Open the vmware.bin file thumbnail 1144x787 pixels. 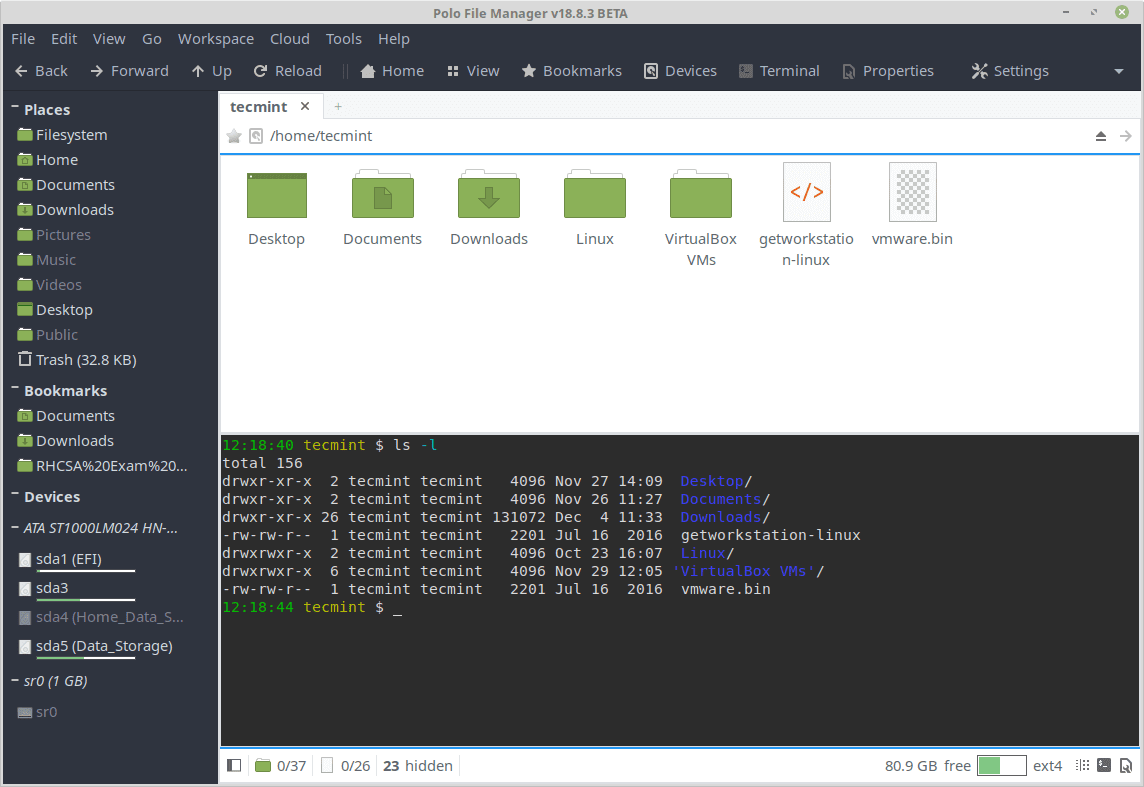[x=911, y=192]
